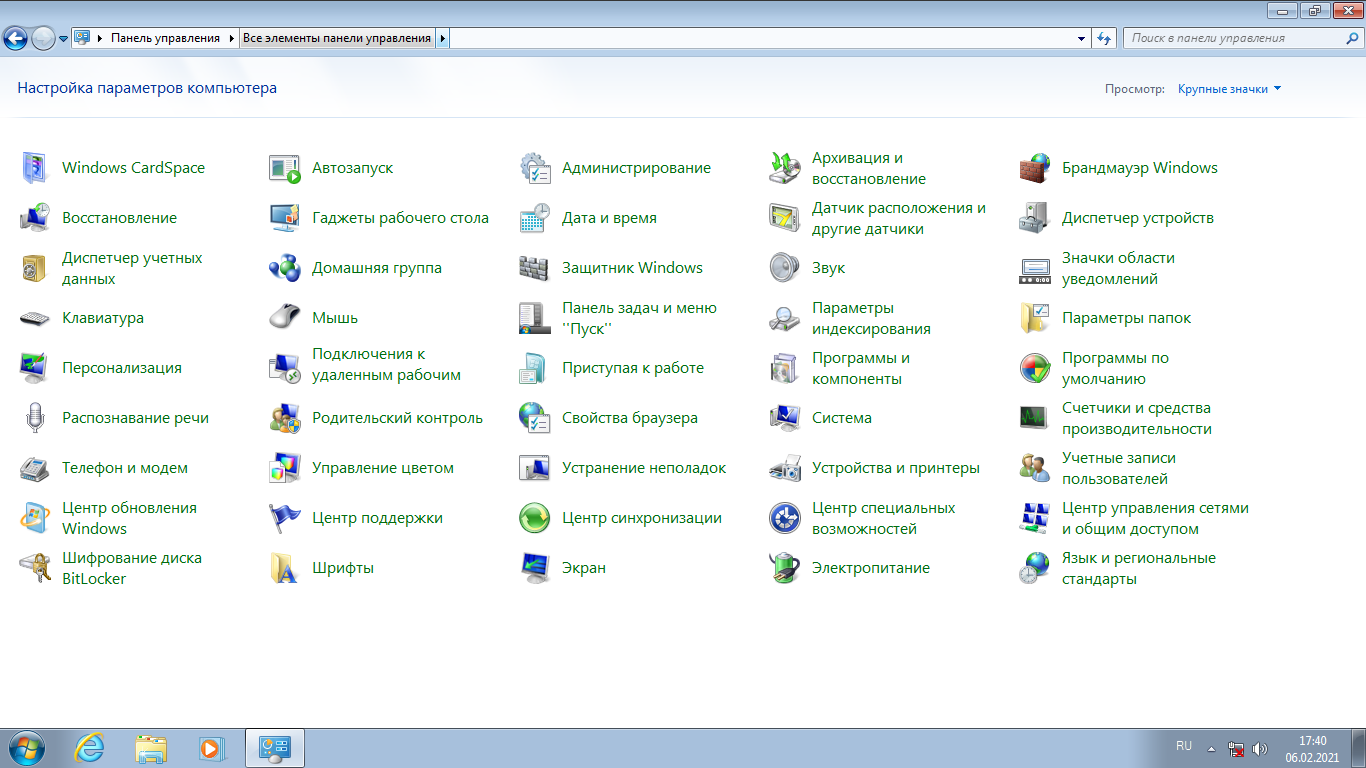Image resolution: width=1366 pixels, height=768 pixels.
Task: Click the Клавиатура keyboard icon
Action: [x=35, y=318]
